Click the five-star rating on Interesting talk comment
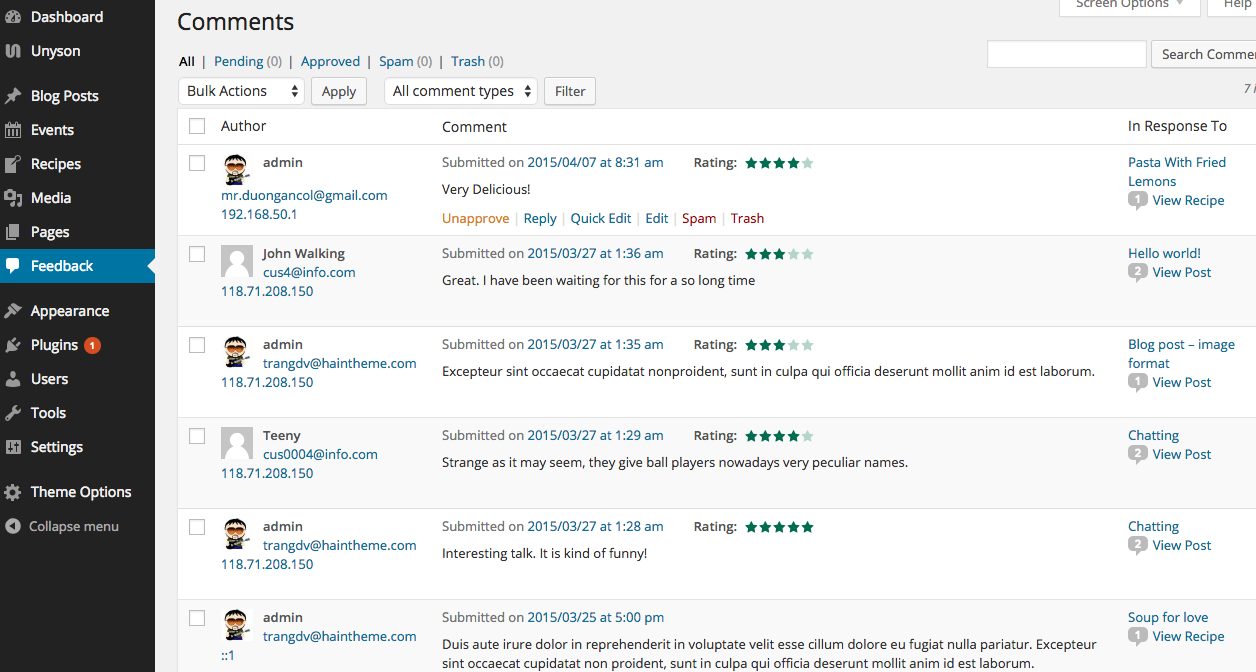Screen dimensions: 1256x672 pos(779,527)
